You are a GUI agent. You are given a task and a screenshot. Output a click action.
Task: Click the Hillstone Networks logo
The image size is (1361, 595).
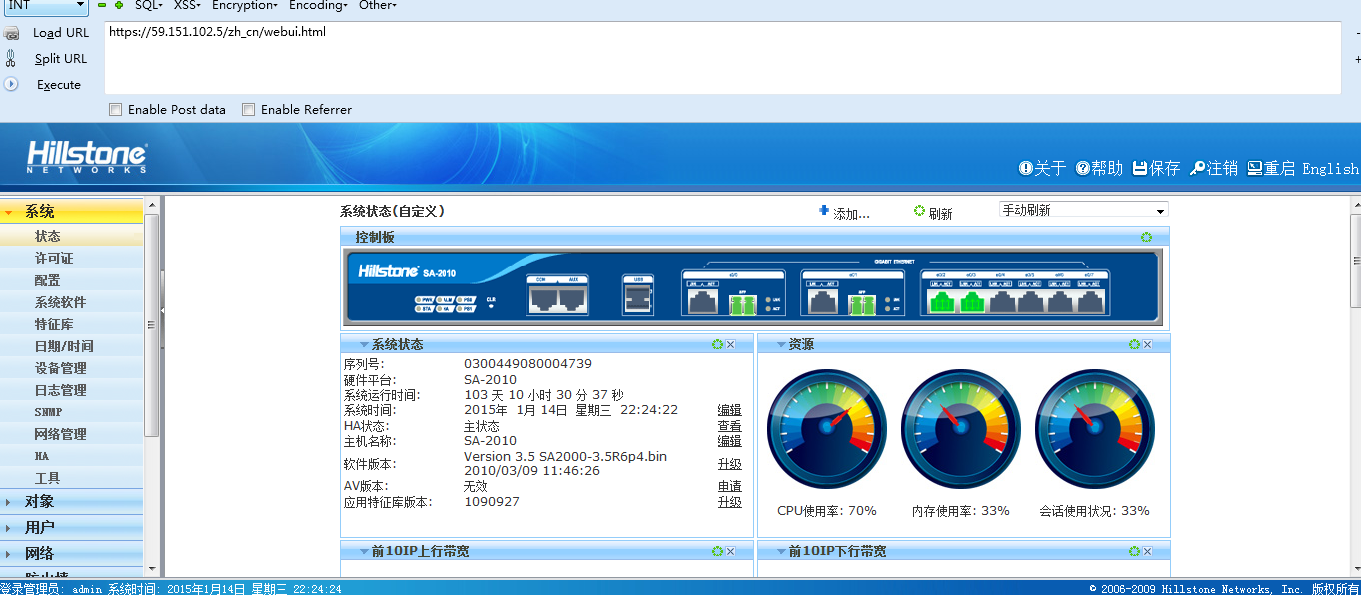(86, 157)
